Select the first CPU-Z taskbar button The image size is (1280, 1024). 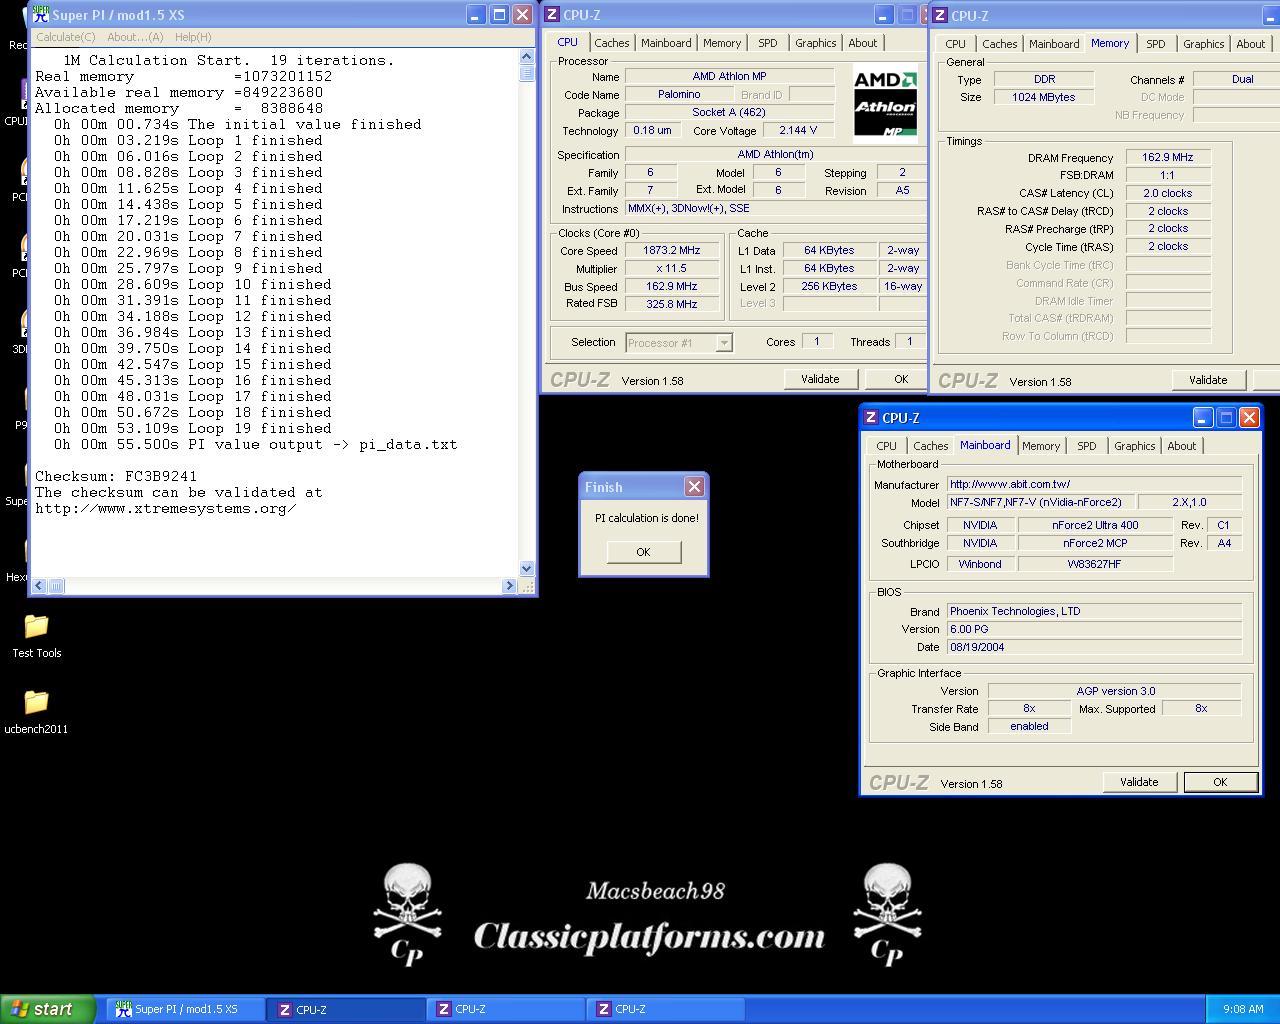tap(348, 1009)
